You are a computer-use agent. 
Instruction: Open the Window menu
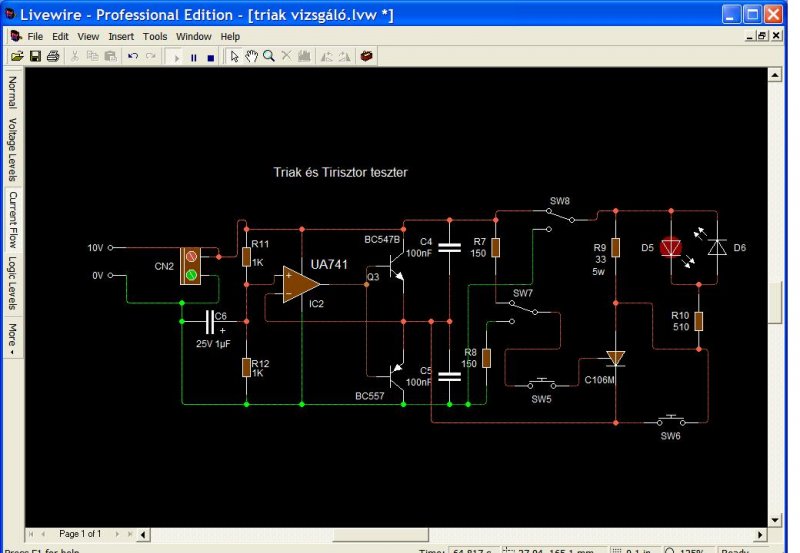click(x=193, y=37)
